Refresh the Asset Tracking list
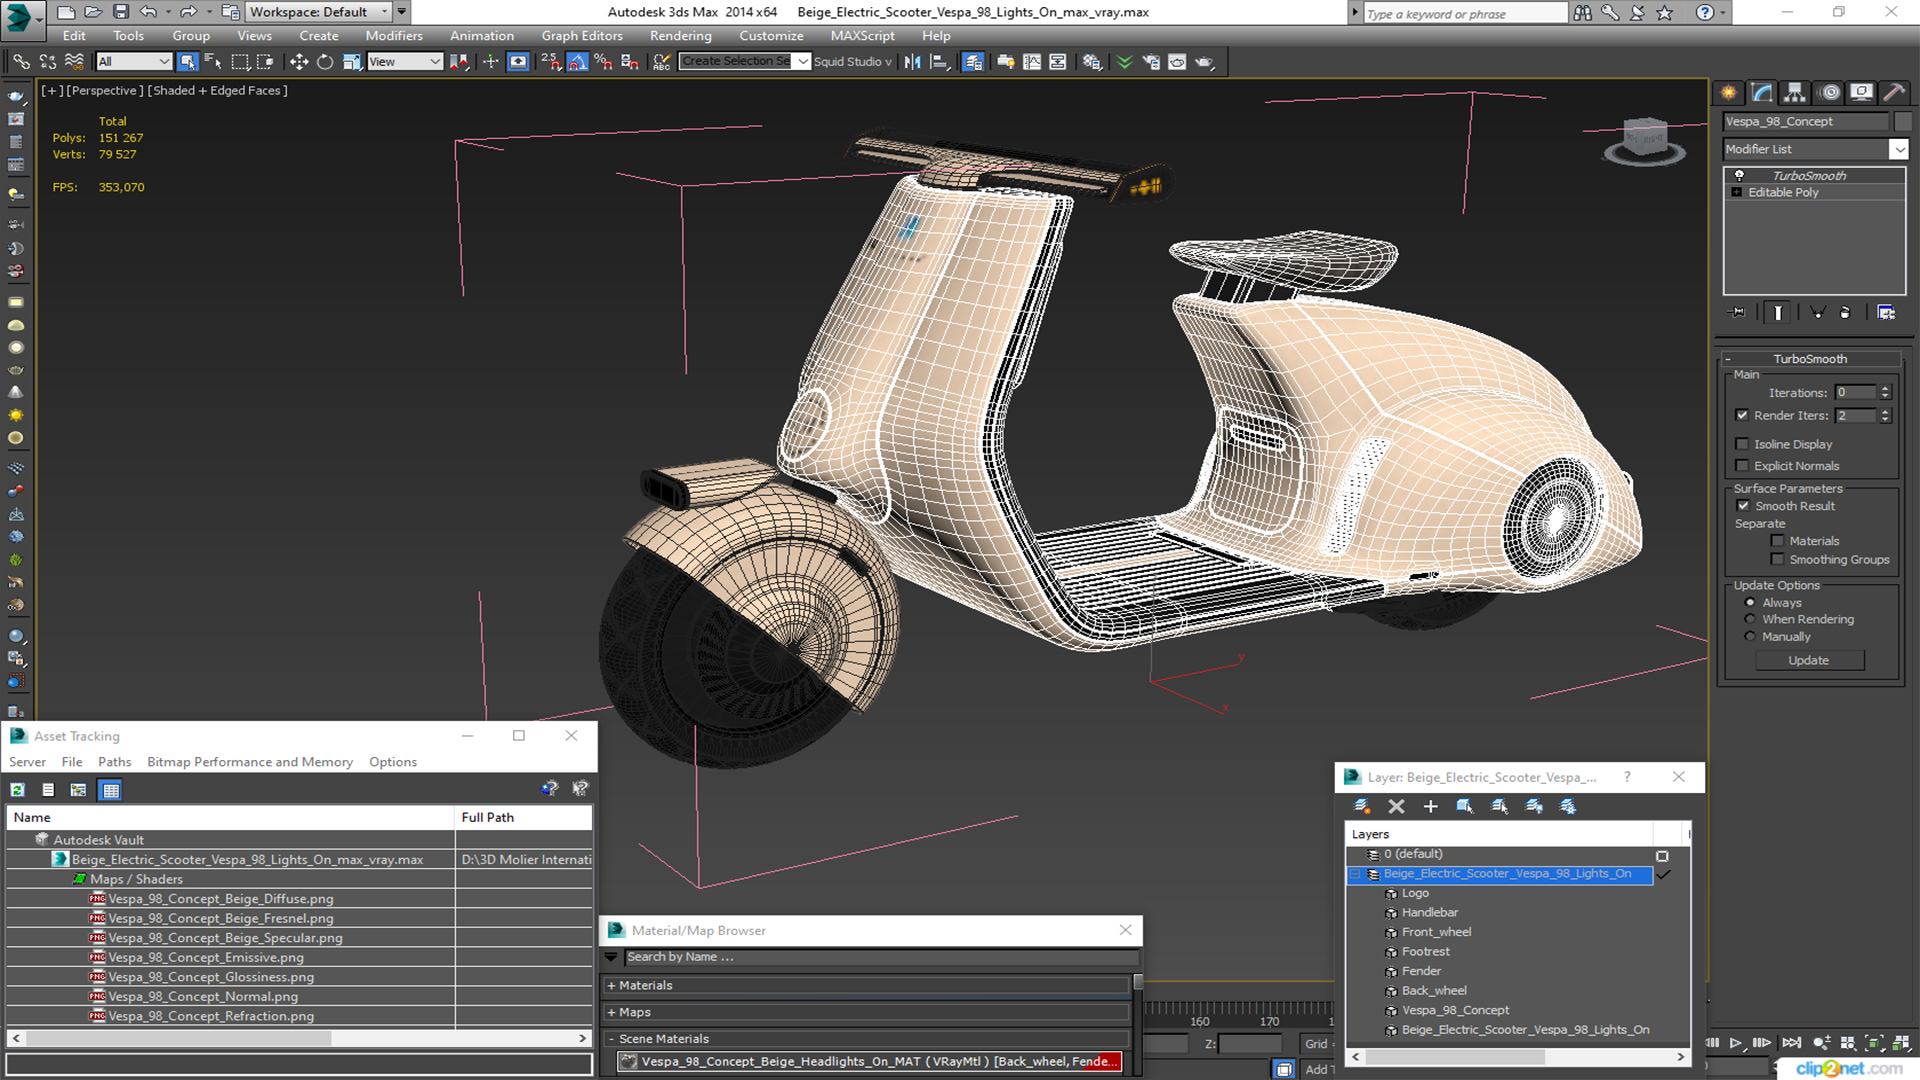This screenshot has height=1080, width=1920. (17, 790)
